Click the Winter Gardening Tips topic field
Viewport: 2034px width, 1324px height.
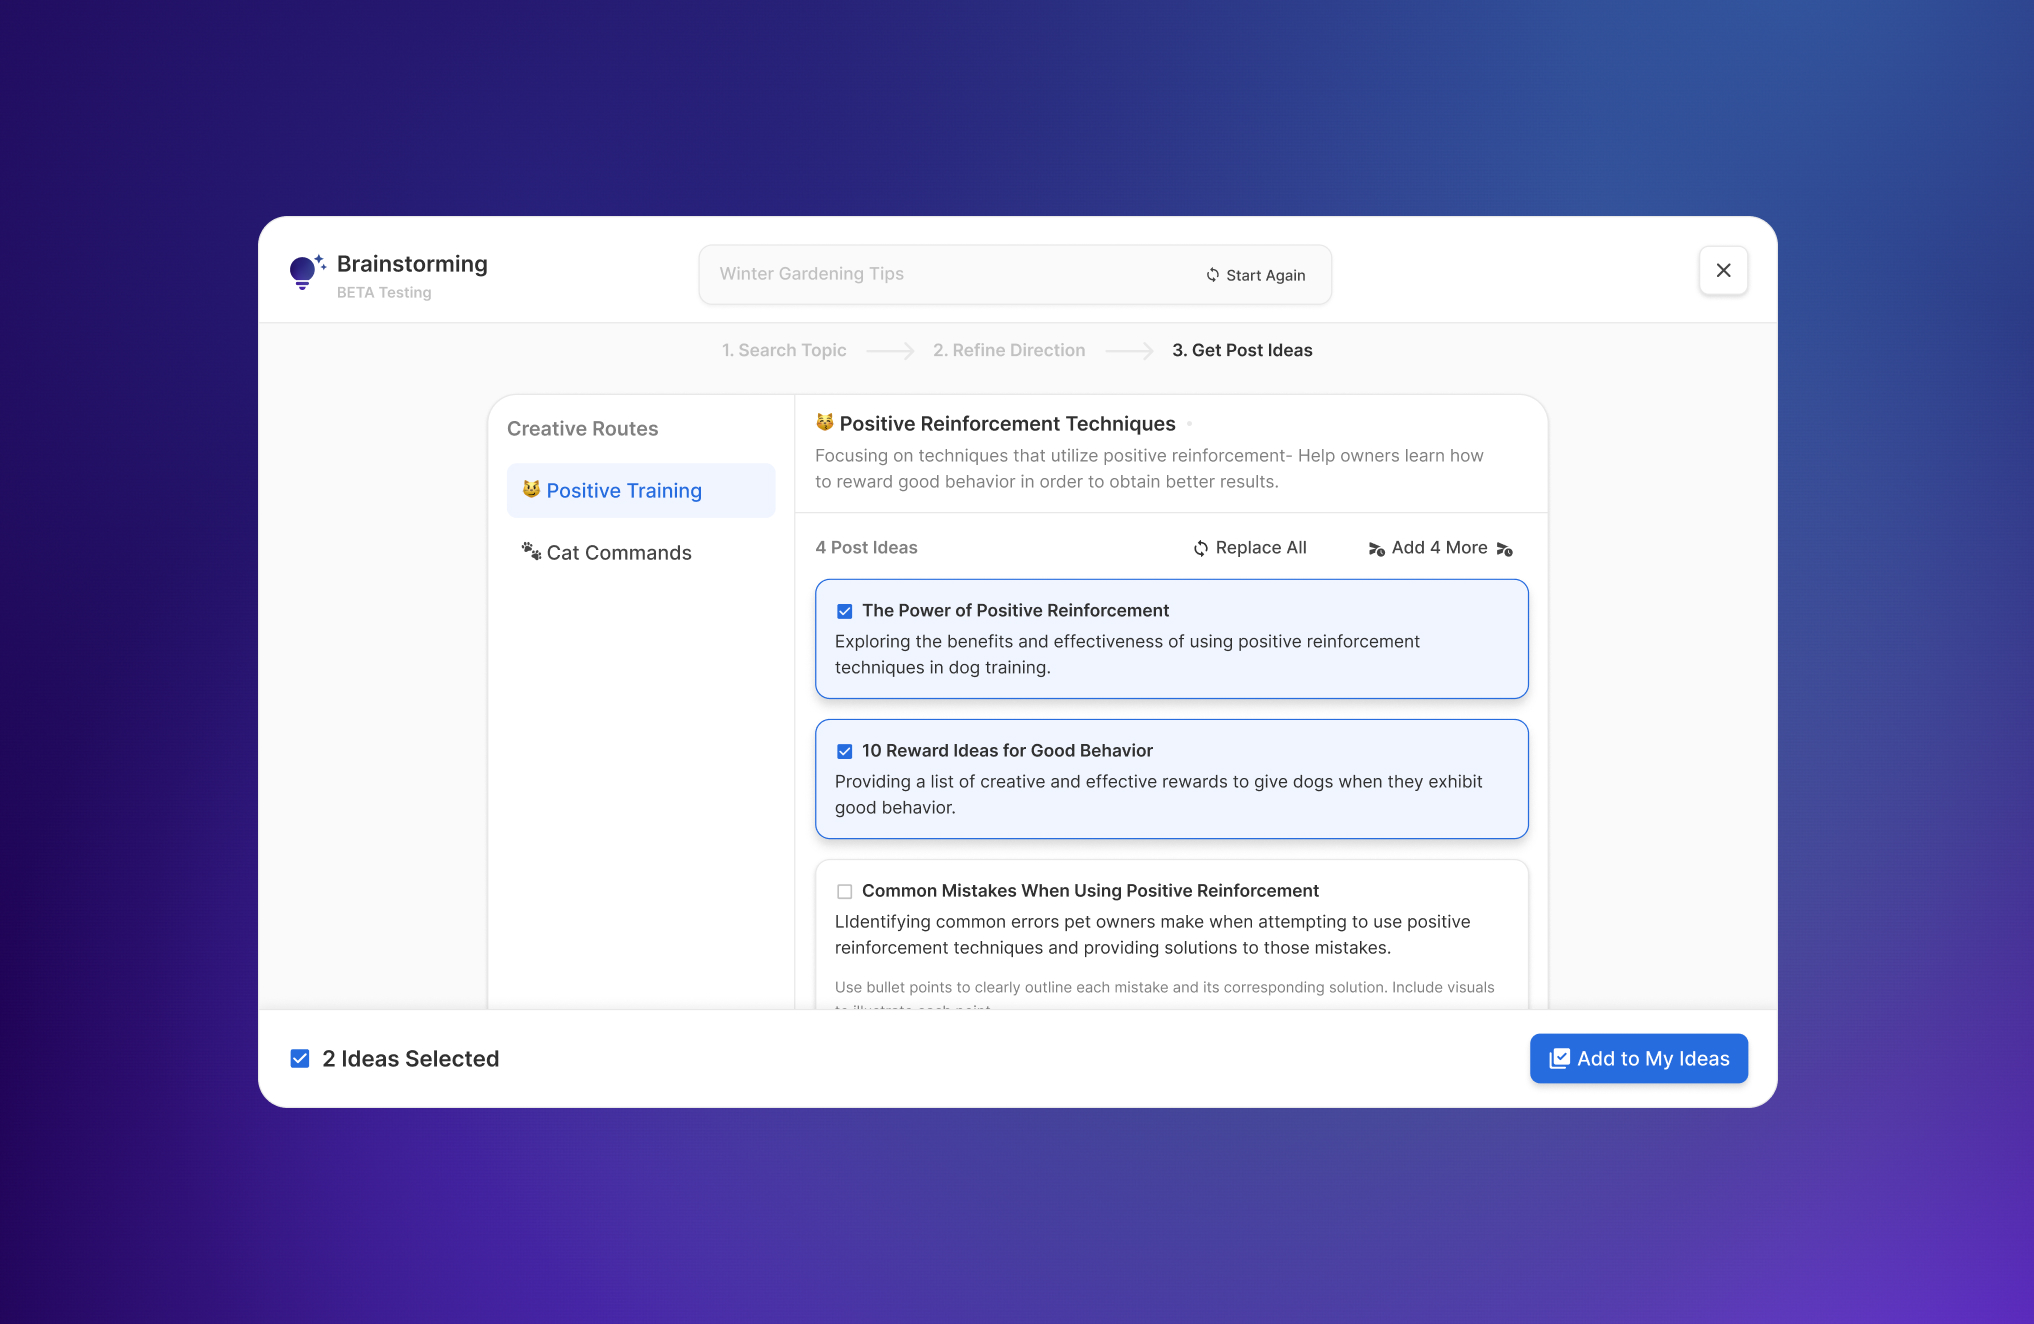(x=940, y=274)
